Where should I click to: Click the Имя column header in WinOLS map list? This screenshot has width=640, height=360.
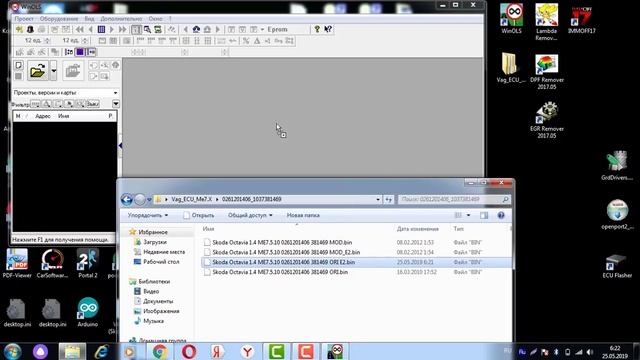click(x=63, y=116)
